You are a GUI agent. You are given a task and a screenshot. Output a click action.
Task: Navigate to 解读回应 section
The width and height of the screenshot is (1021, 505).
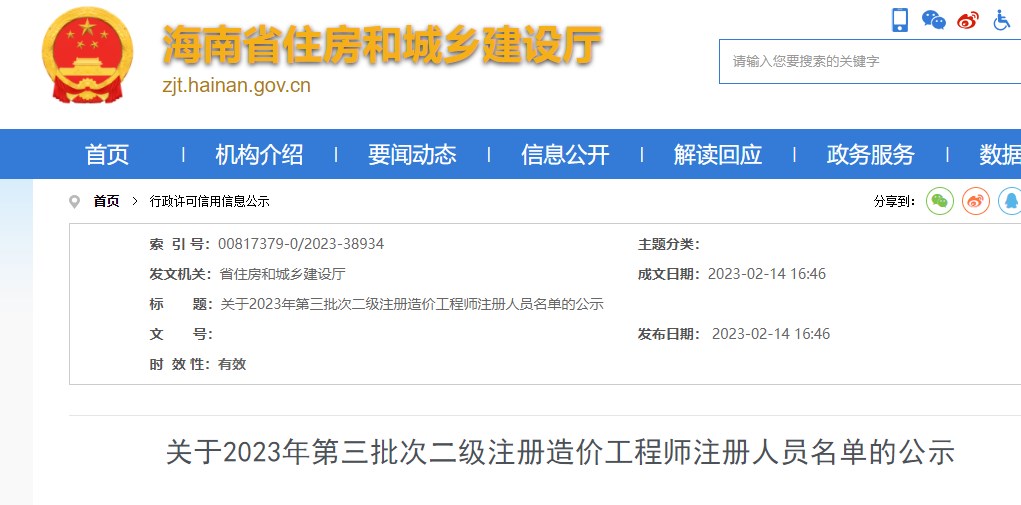(718, 155)
